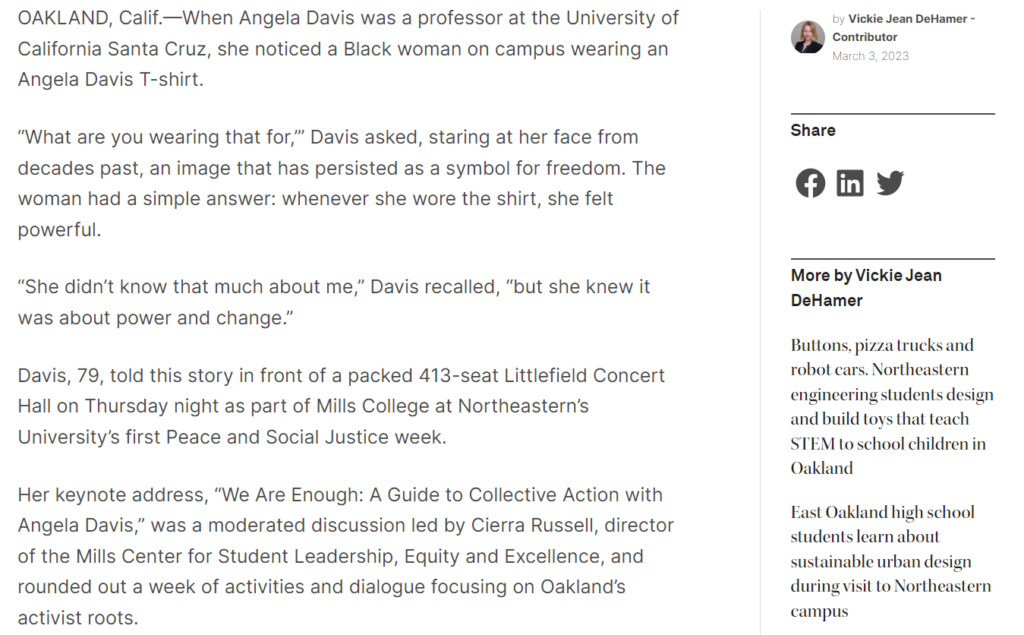Click the paragraph starting 'Davis, 79, told this story'
Screen dimensions: 1024x635
[341, 406]
